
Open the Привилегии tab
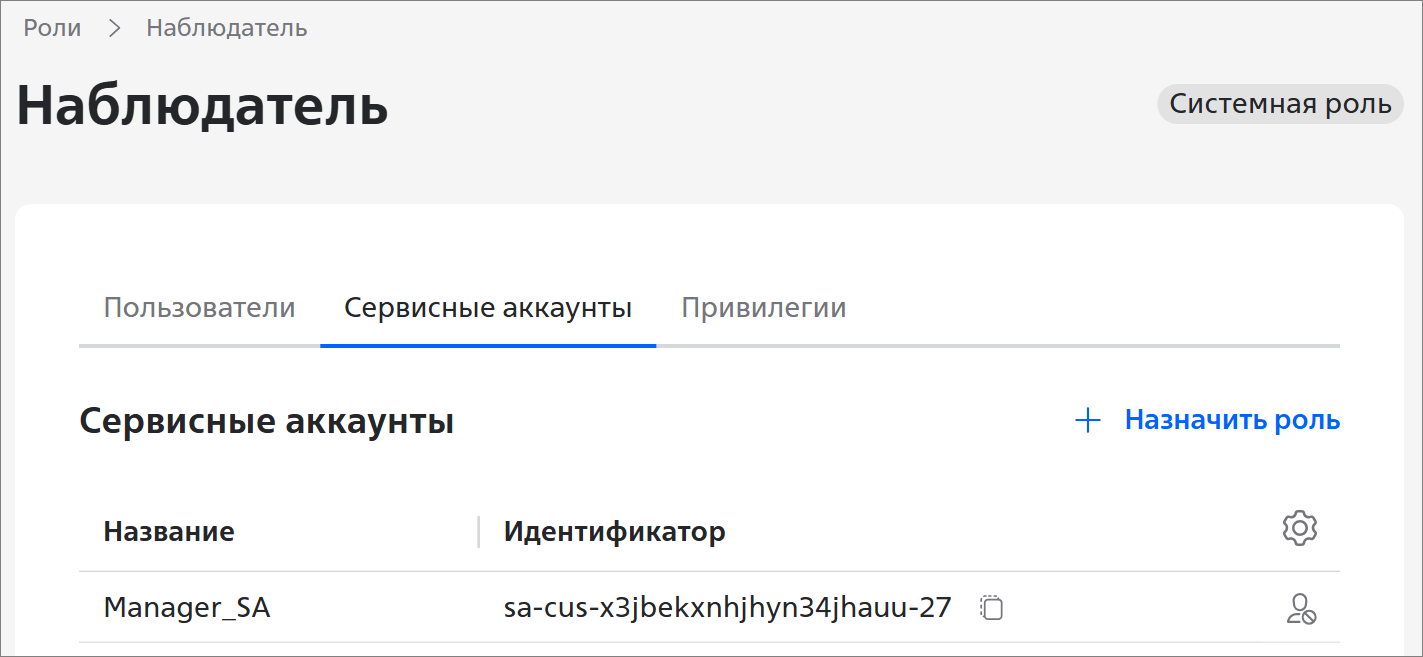(764, 308)
